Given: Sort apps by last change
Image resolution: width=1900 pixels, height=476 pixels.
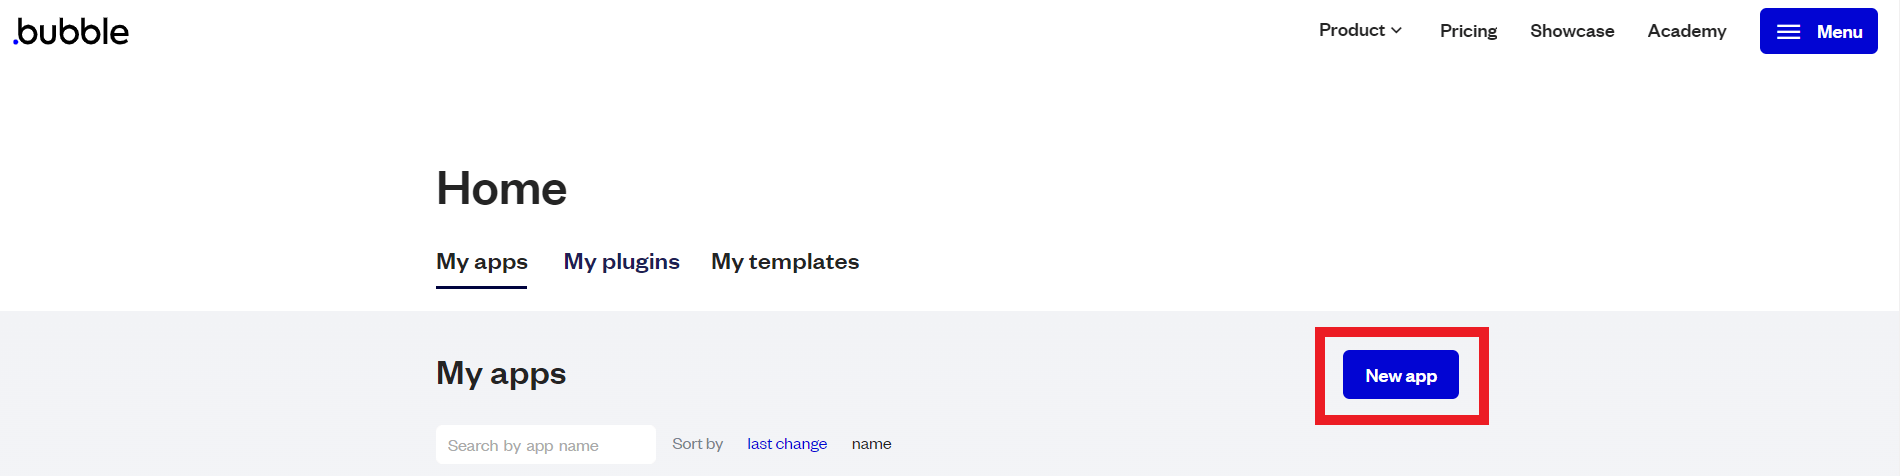Looking at the screenshot, I should [787, 444].
